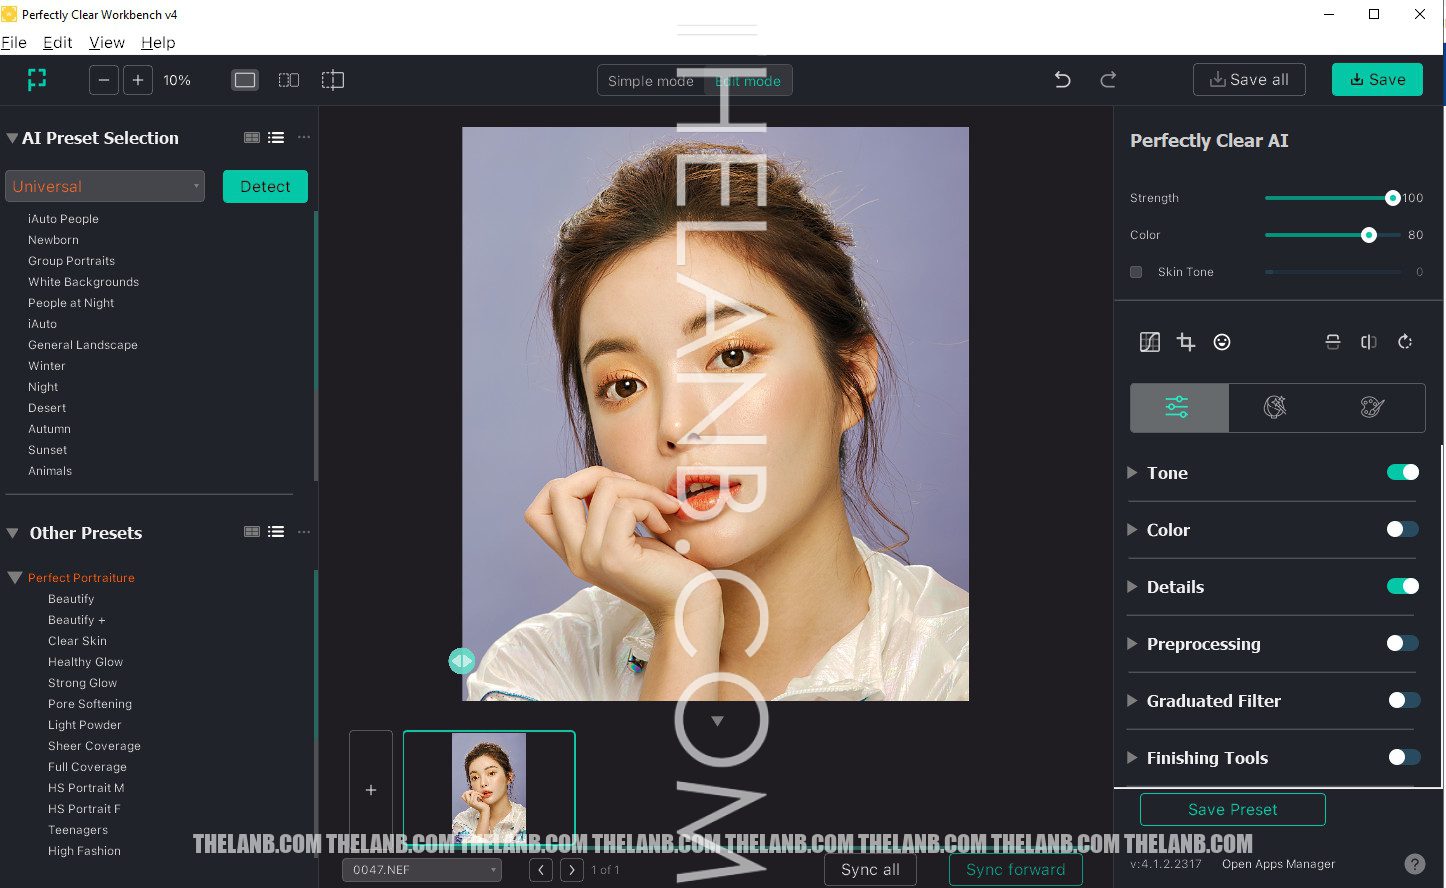Click the Strength slider handle
The image size is (1446, 888).
tap(1392, 198)
